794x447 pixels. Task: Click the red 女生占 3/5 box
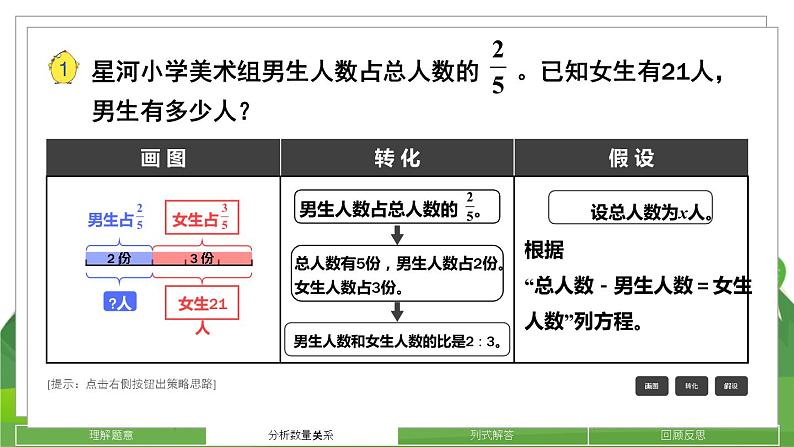(x=202, y=217)
